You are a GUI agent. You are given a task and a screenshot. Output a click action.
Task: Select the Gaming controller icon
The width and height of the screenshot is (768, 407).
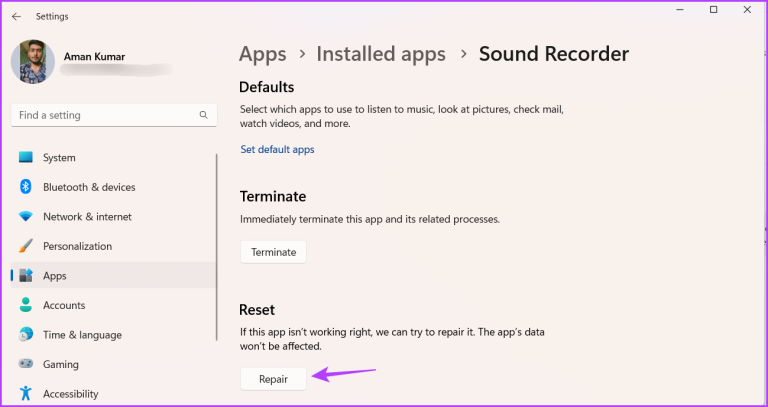tap(25, 364)
